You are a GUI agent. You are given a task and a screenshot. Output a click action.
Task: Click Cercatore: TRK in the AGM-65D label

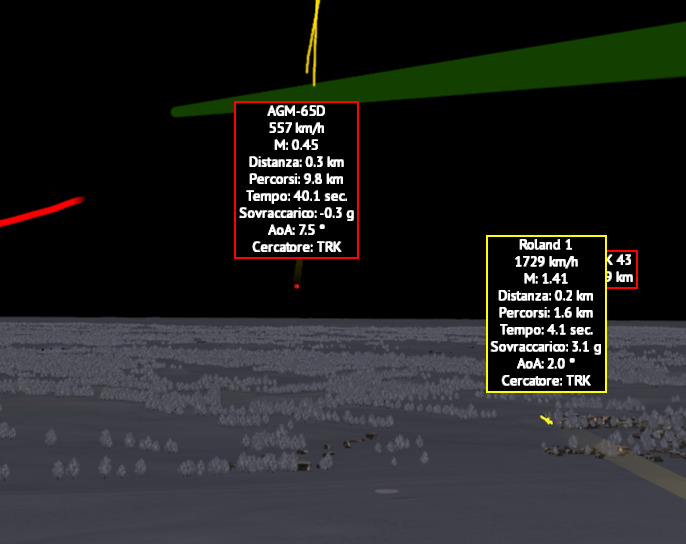click(296, 247)
